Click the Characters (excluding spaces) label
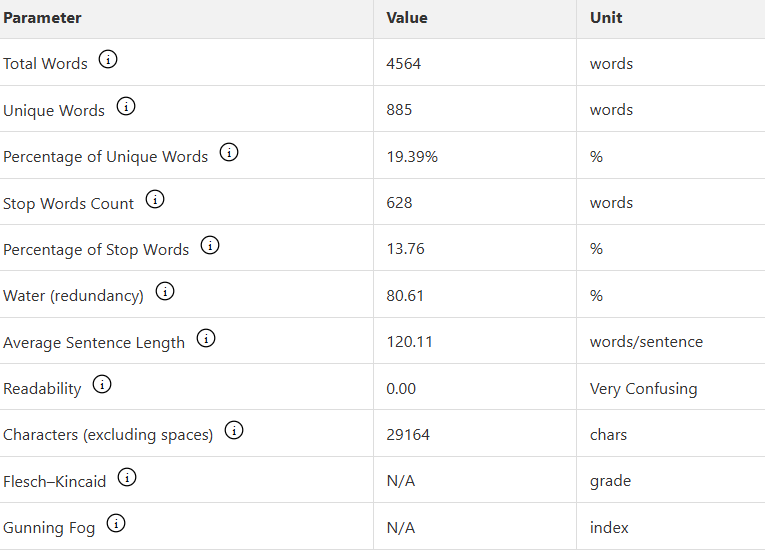The image size is (765, 560). coord(108,435)
